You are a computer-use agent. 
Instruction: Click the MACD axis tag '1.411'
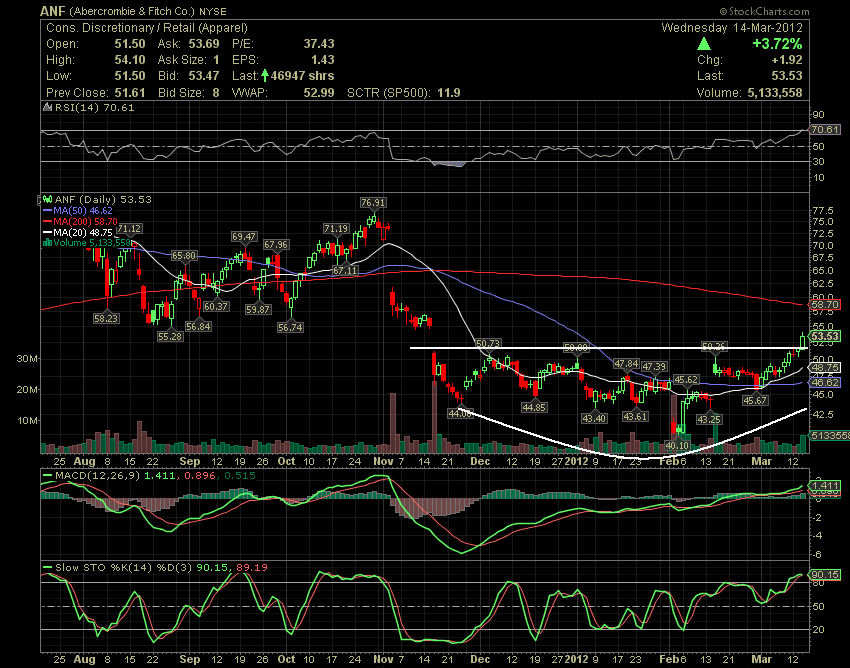(825, 486)
